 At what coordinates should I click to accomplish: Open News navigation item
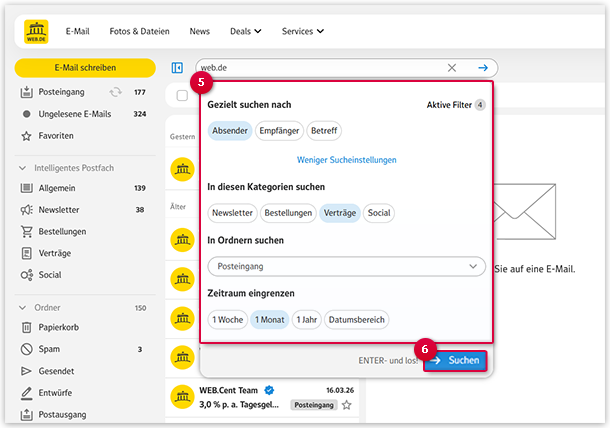(x=200, y=32)
